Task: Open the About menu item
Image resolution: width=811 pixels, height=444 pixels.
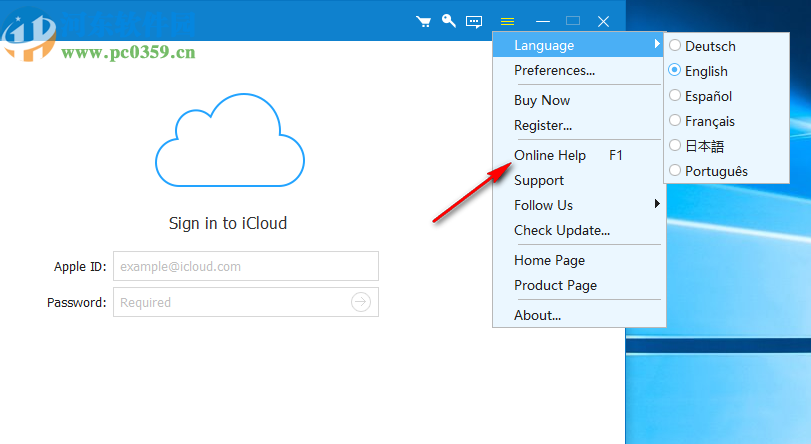Action: 537,315
